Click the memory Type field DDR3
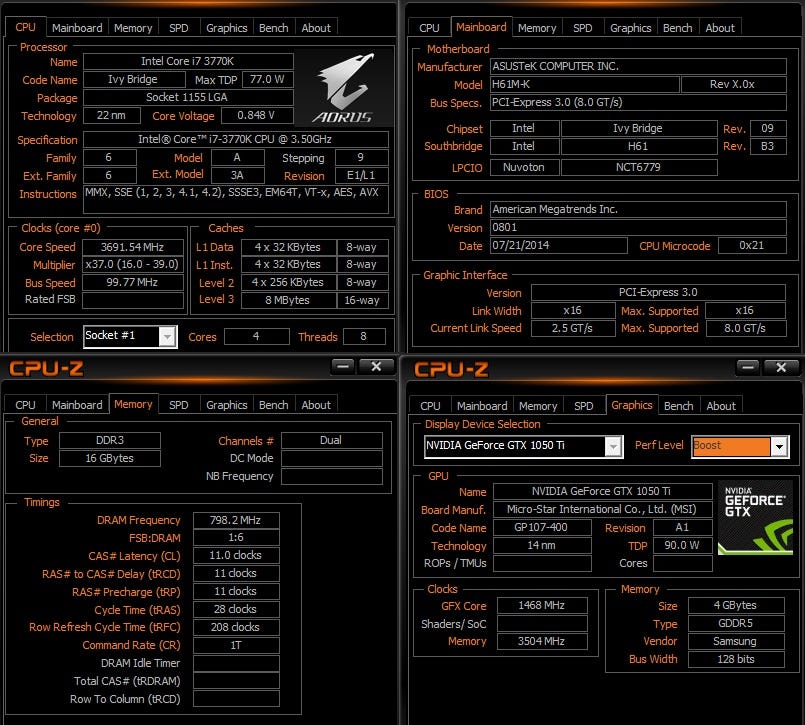 coord(110,441)
